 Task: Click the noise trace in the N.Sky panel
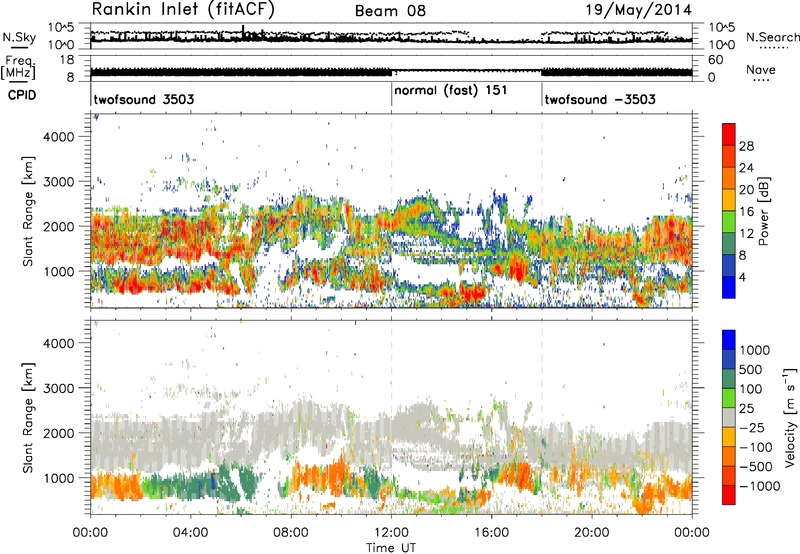[391, 38]
